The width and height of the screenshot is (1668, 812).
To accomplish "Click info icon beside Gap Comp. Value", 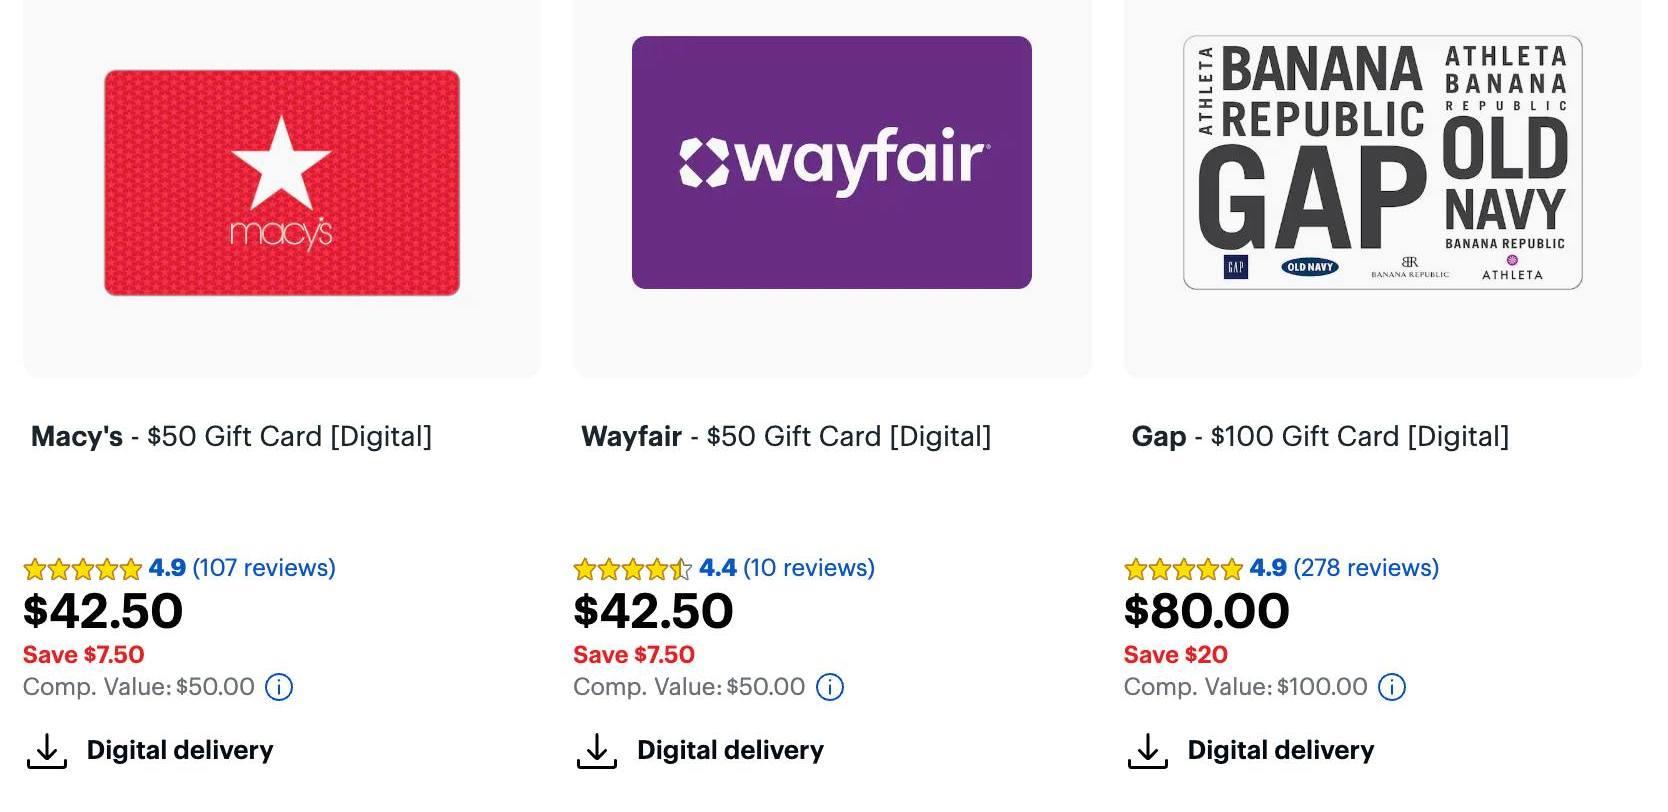I will 1392,687.
